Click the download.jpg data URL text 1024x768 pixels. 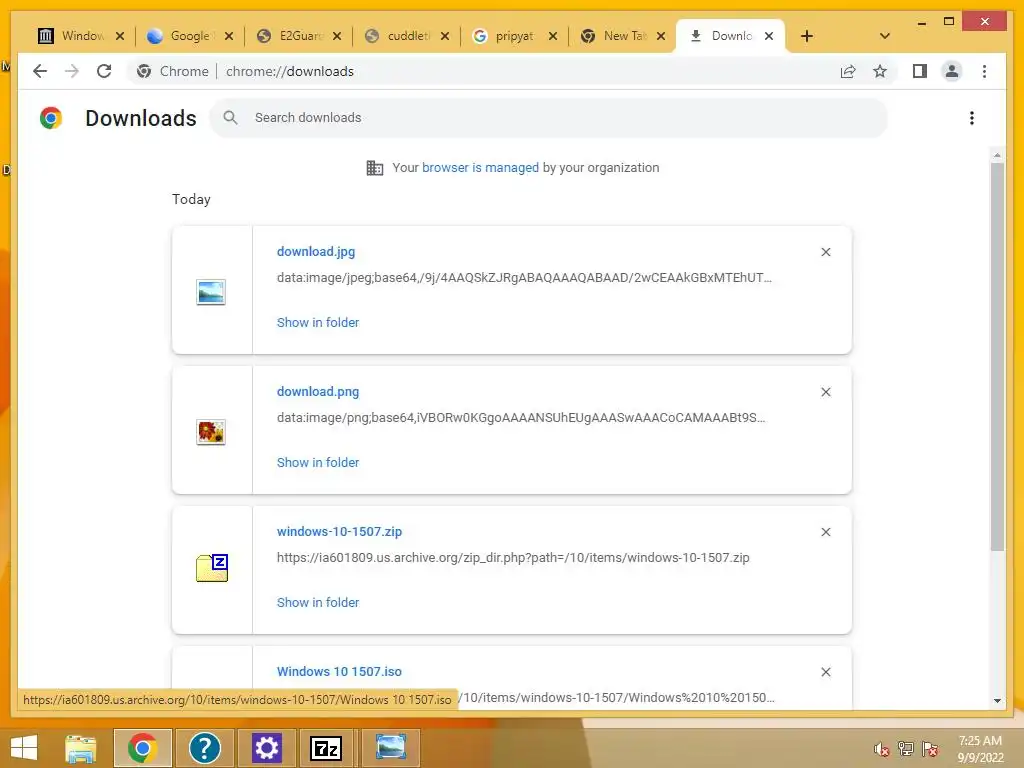click(x=524, y=278)
